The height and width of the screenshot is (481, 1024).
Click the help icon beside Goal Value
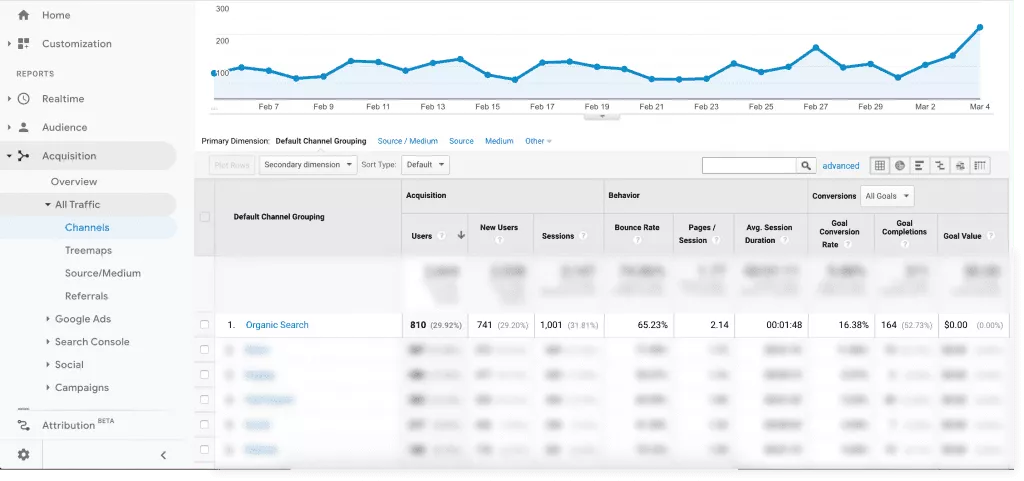[x=991, y=236]
